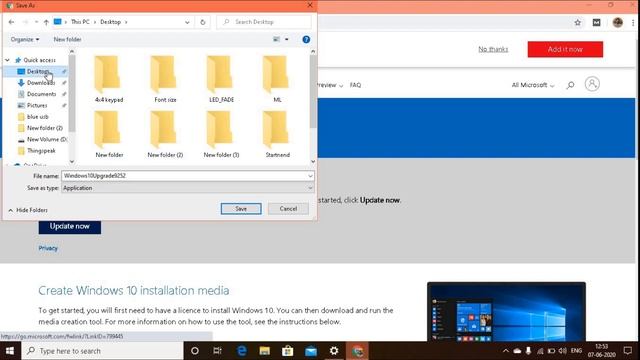Open the Font size folder
The width and height of the screenshot is (640, 360).
pyautogui.click(x=165, y=79)
